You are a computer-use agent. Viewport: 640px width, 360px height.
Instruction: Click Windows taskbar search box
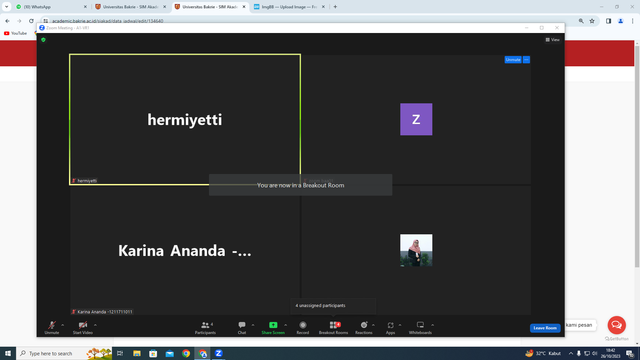(x=64, y=353)
